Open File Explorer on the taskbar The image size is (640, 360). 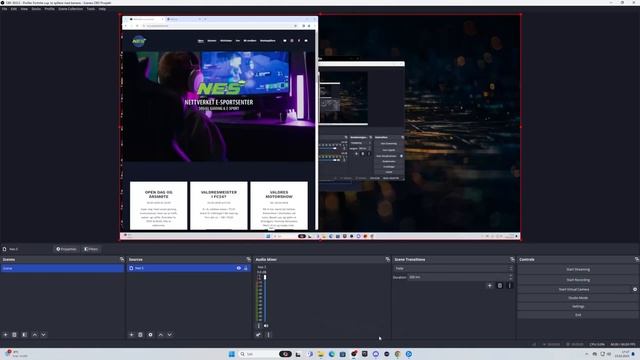[x=321, y=354]
